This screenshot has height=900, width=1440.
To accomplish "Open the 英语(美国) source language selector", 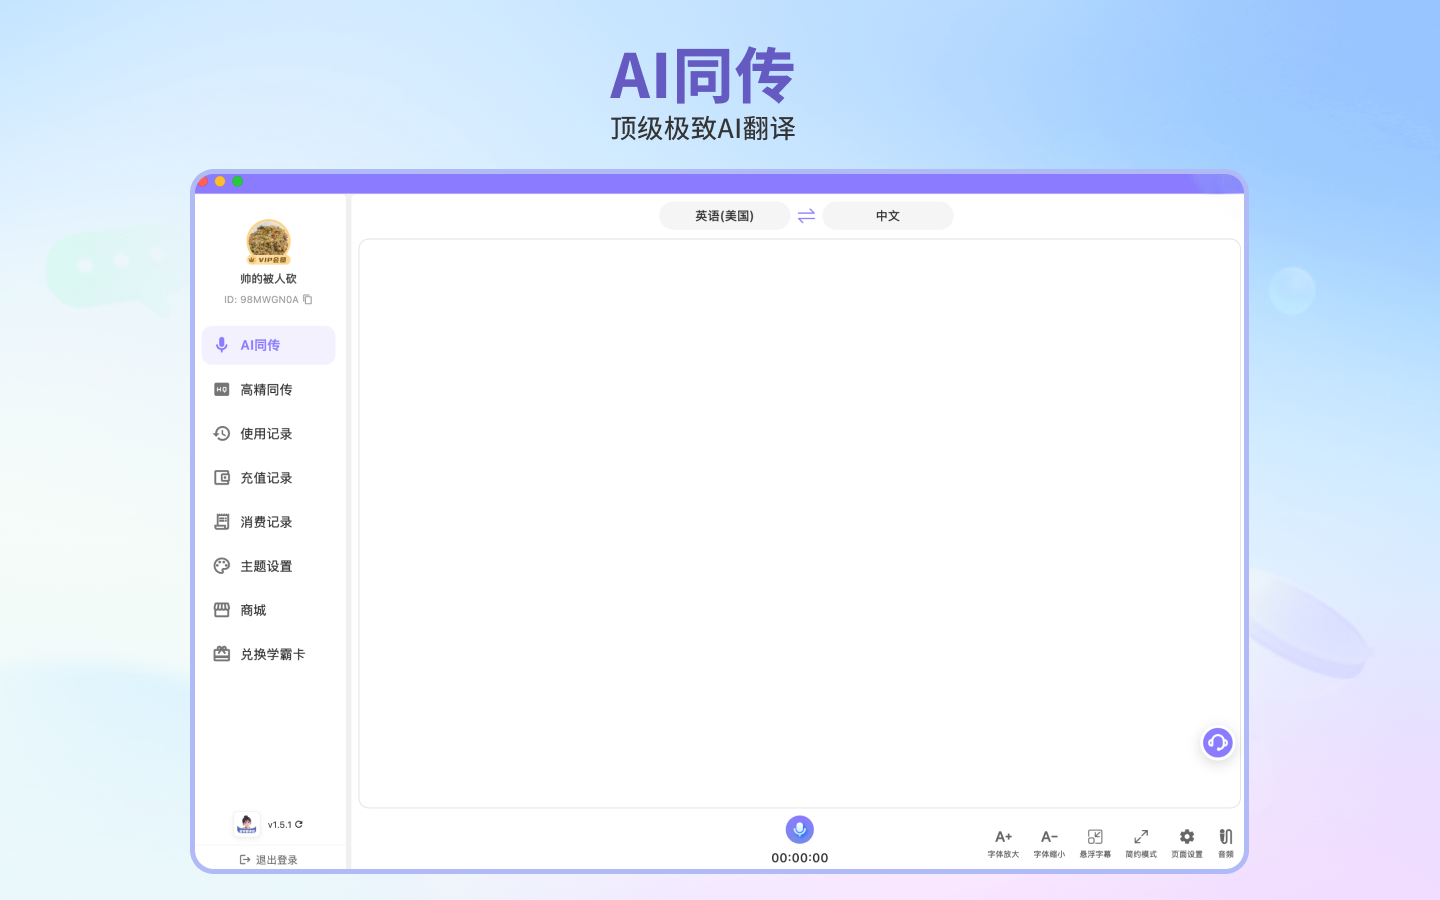I will (x=724, y=215).
